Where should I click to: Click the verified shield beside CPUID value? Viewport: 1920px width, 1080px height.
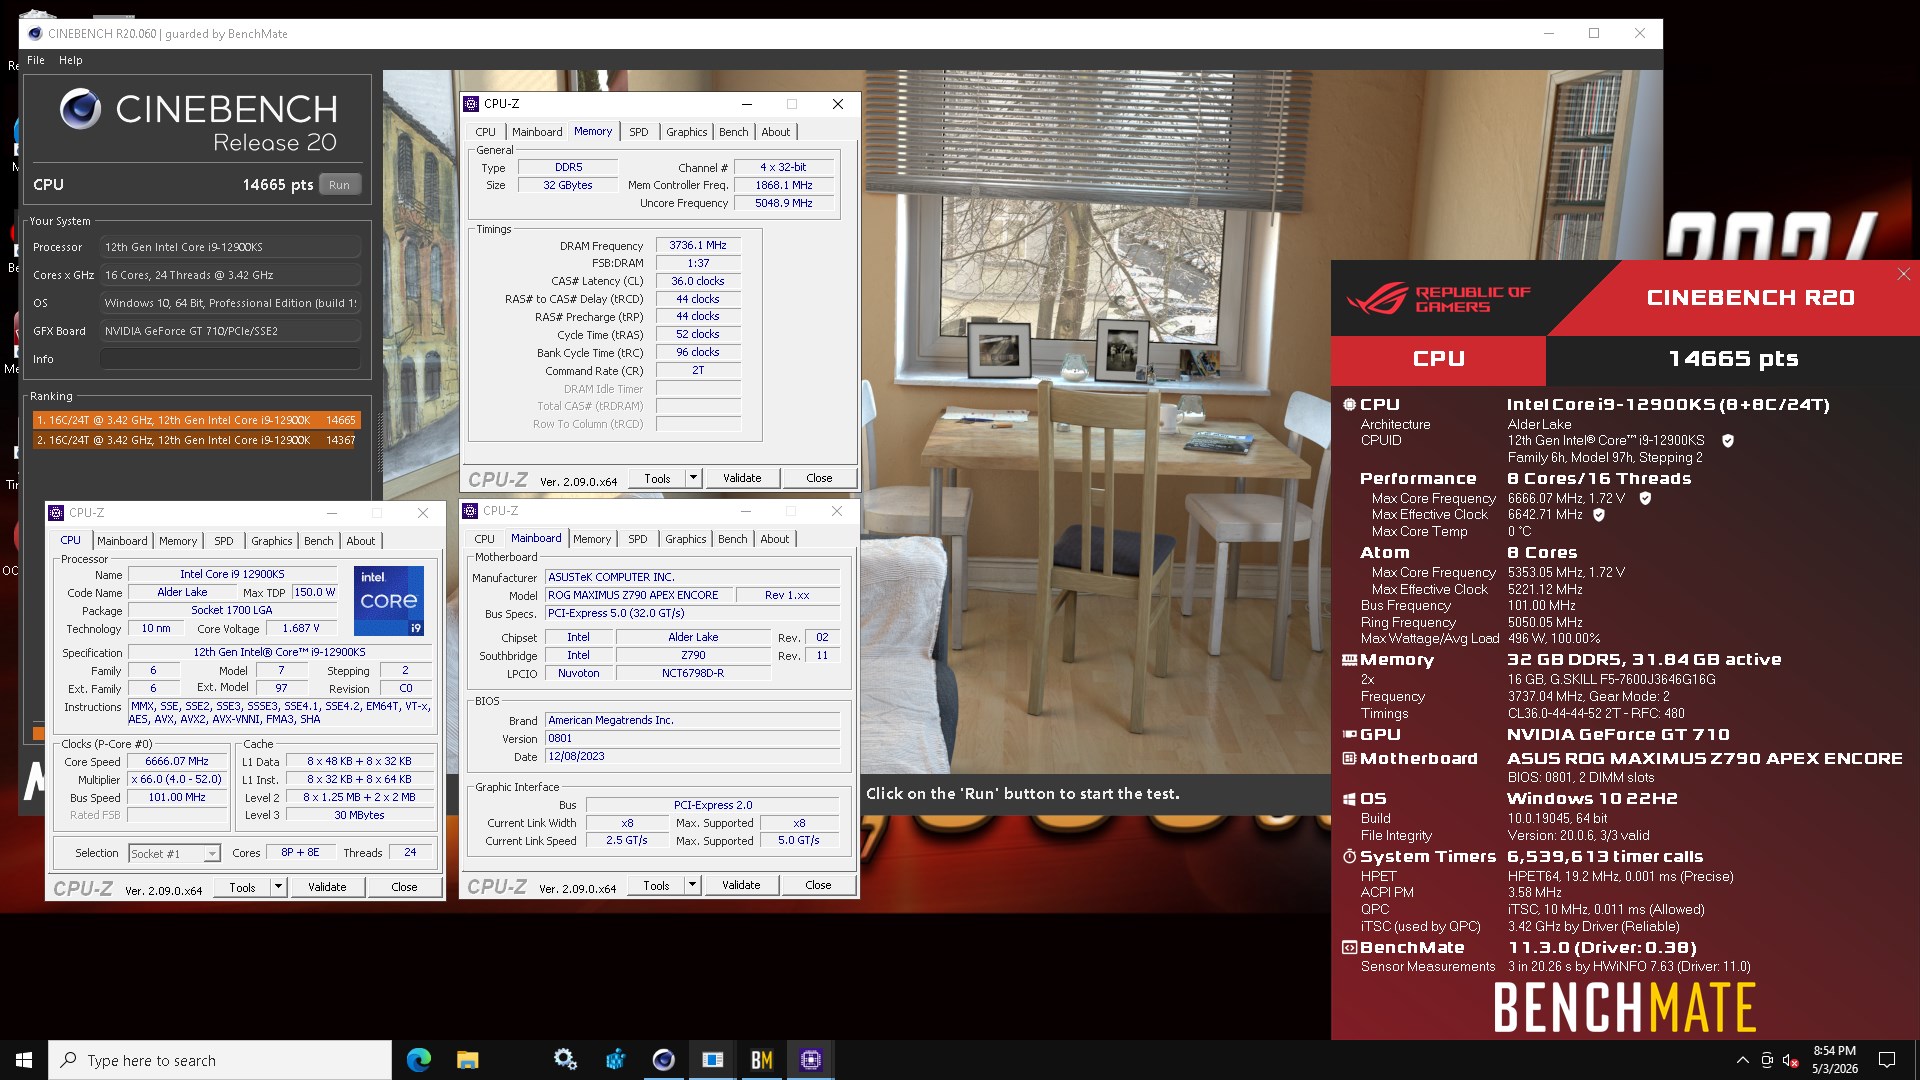pyautogui.click(x=1728, y=440)
